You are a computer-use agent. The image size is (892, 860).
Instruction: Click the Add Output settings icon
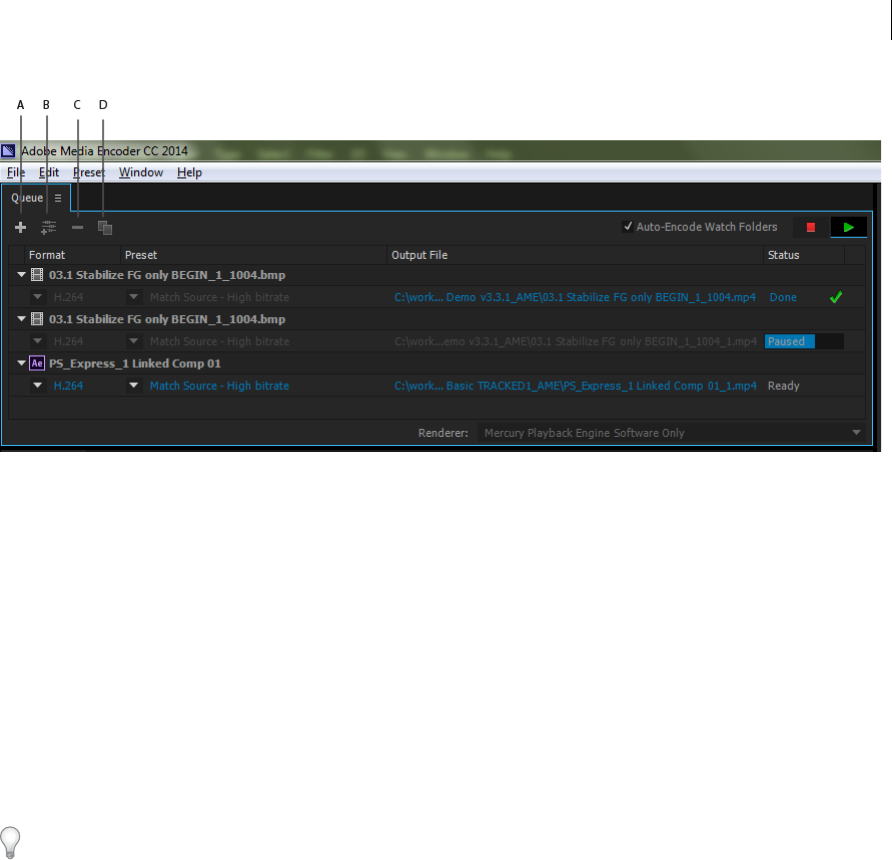pos(48,228)
